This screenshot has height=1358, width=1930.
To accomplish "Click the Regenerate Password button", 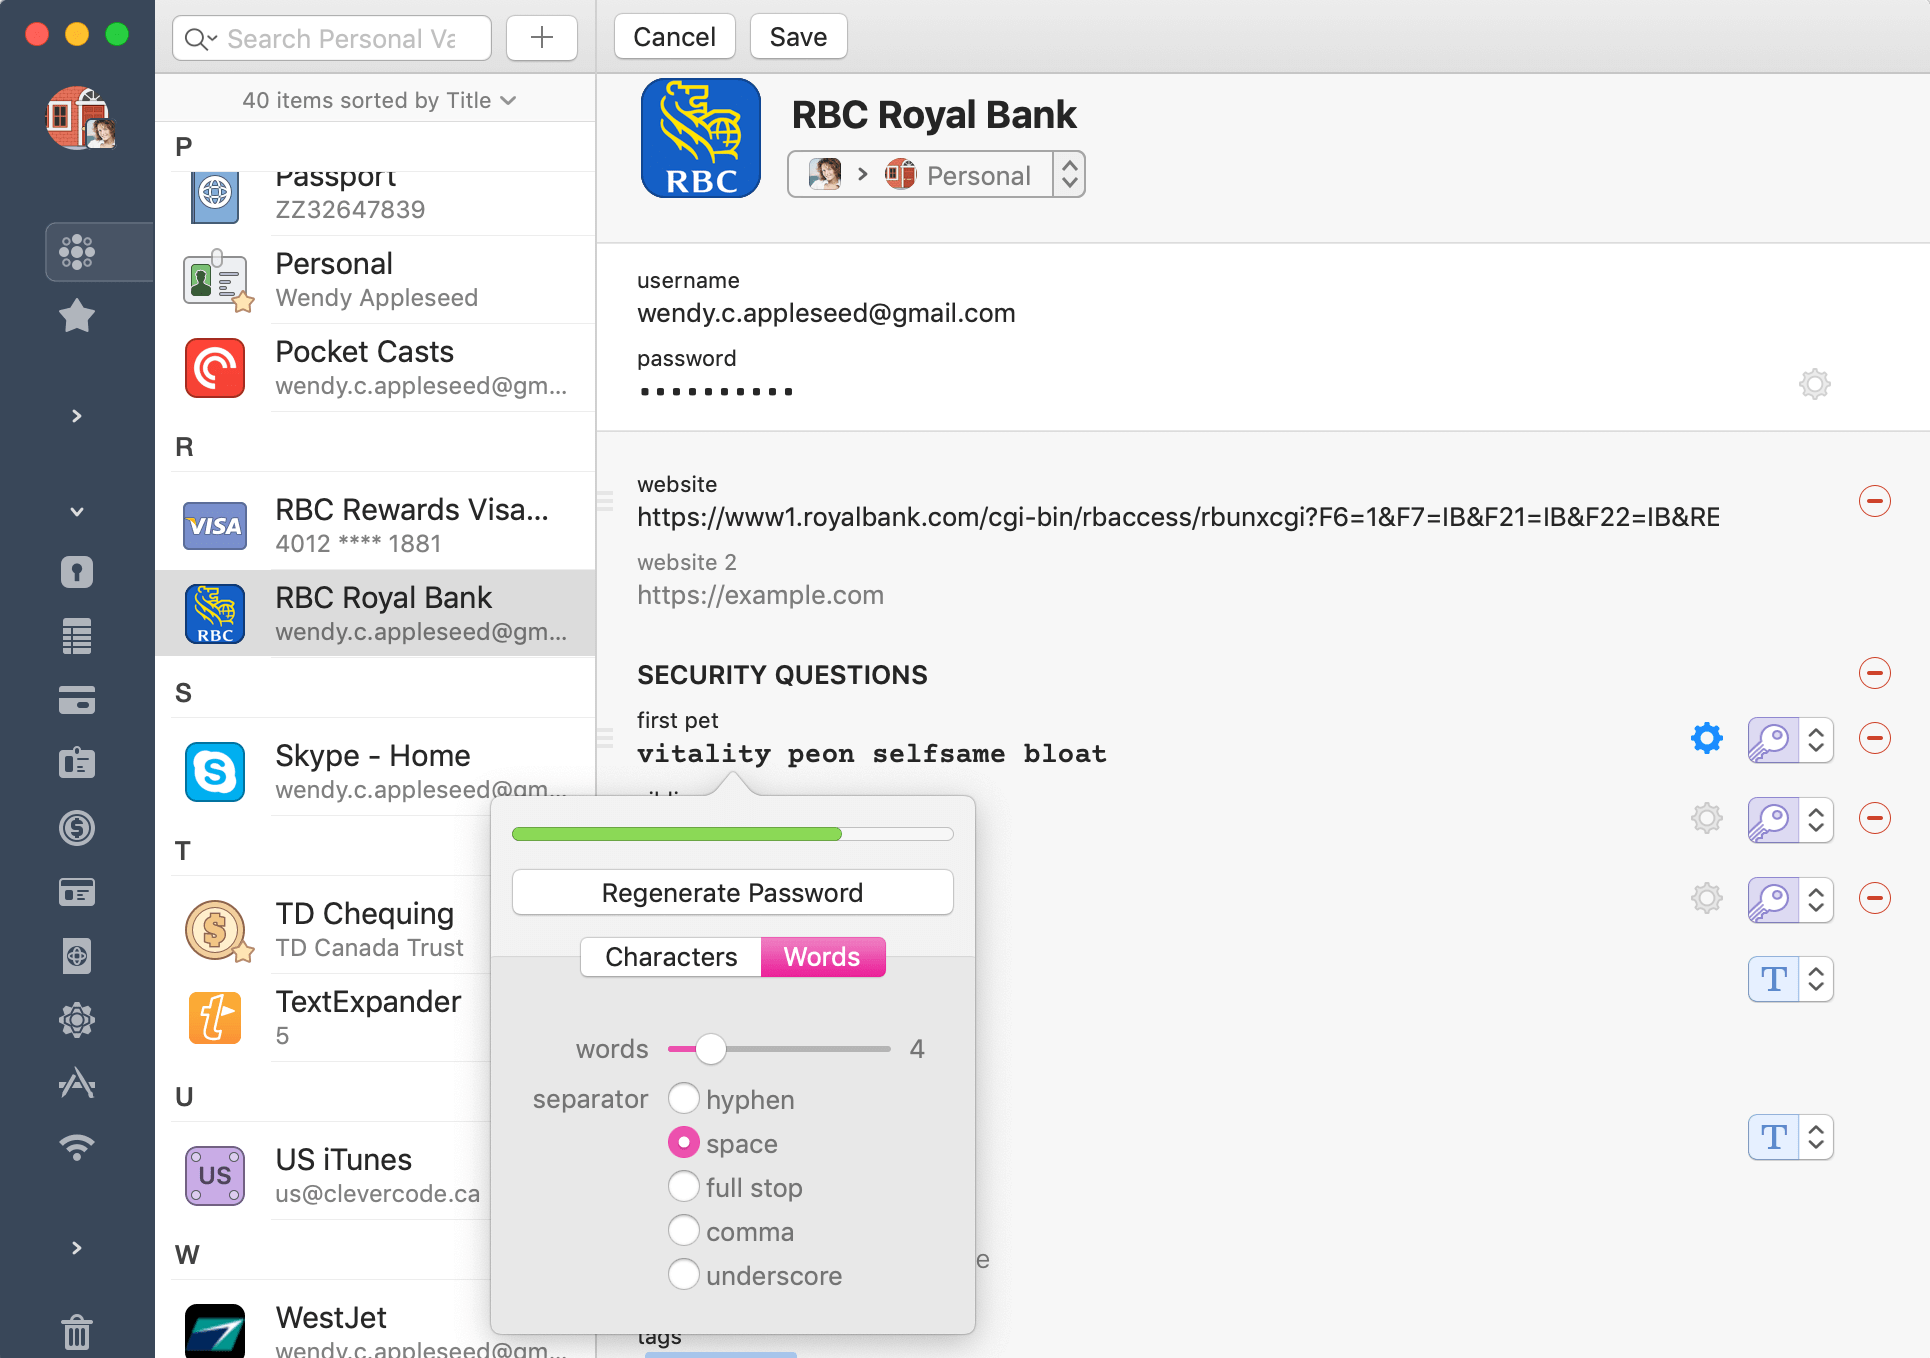I will (x=732, y=891).
